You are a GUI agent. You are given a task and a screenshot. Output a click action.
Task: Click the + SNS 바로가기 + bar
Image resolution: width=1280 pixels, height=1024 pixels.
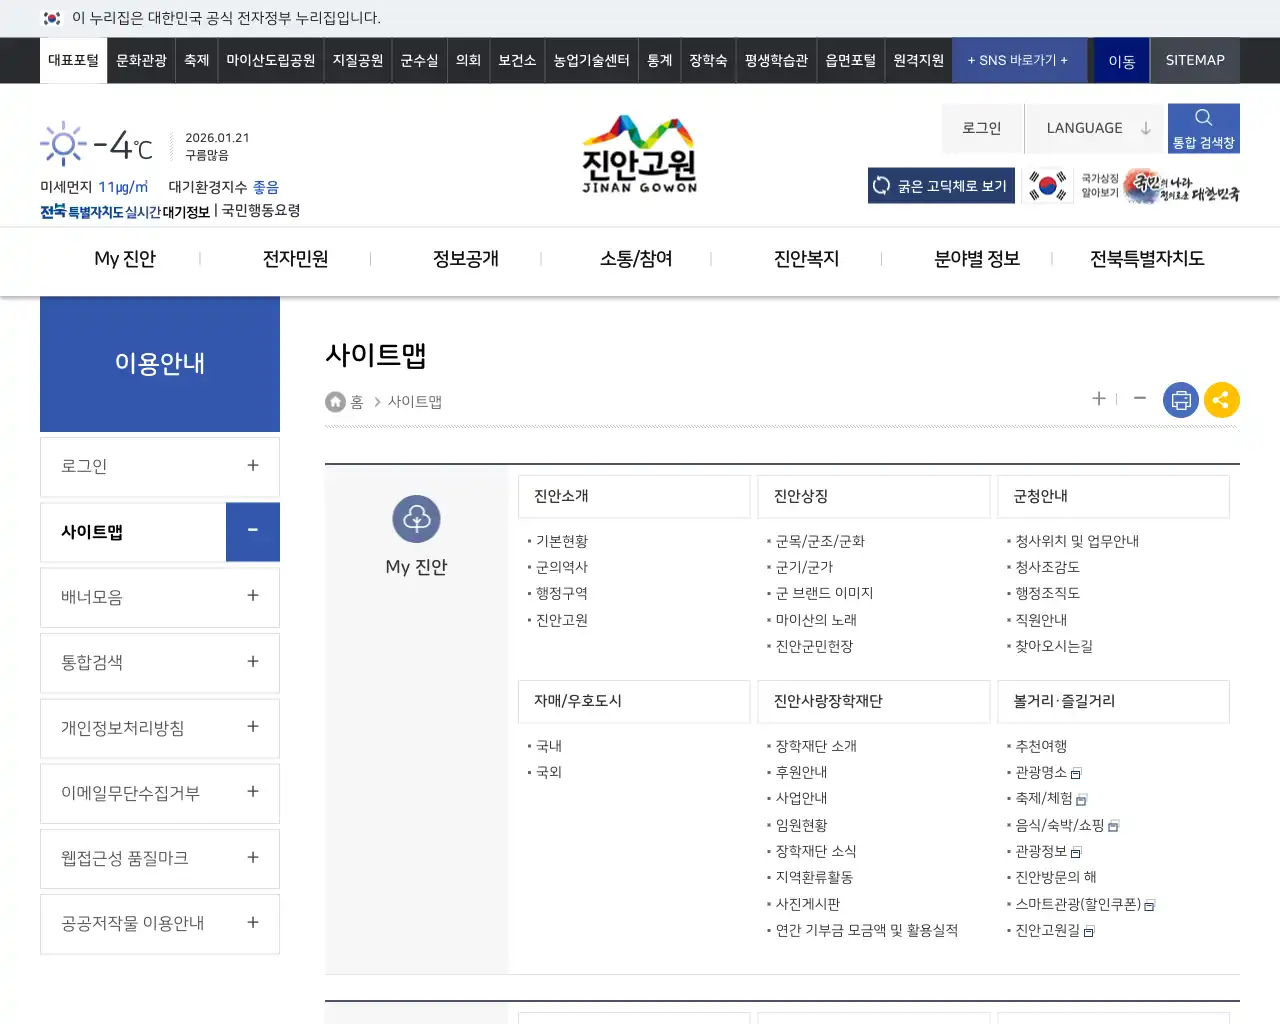[x=1019, y=60]
